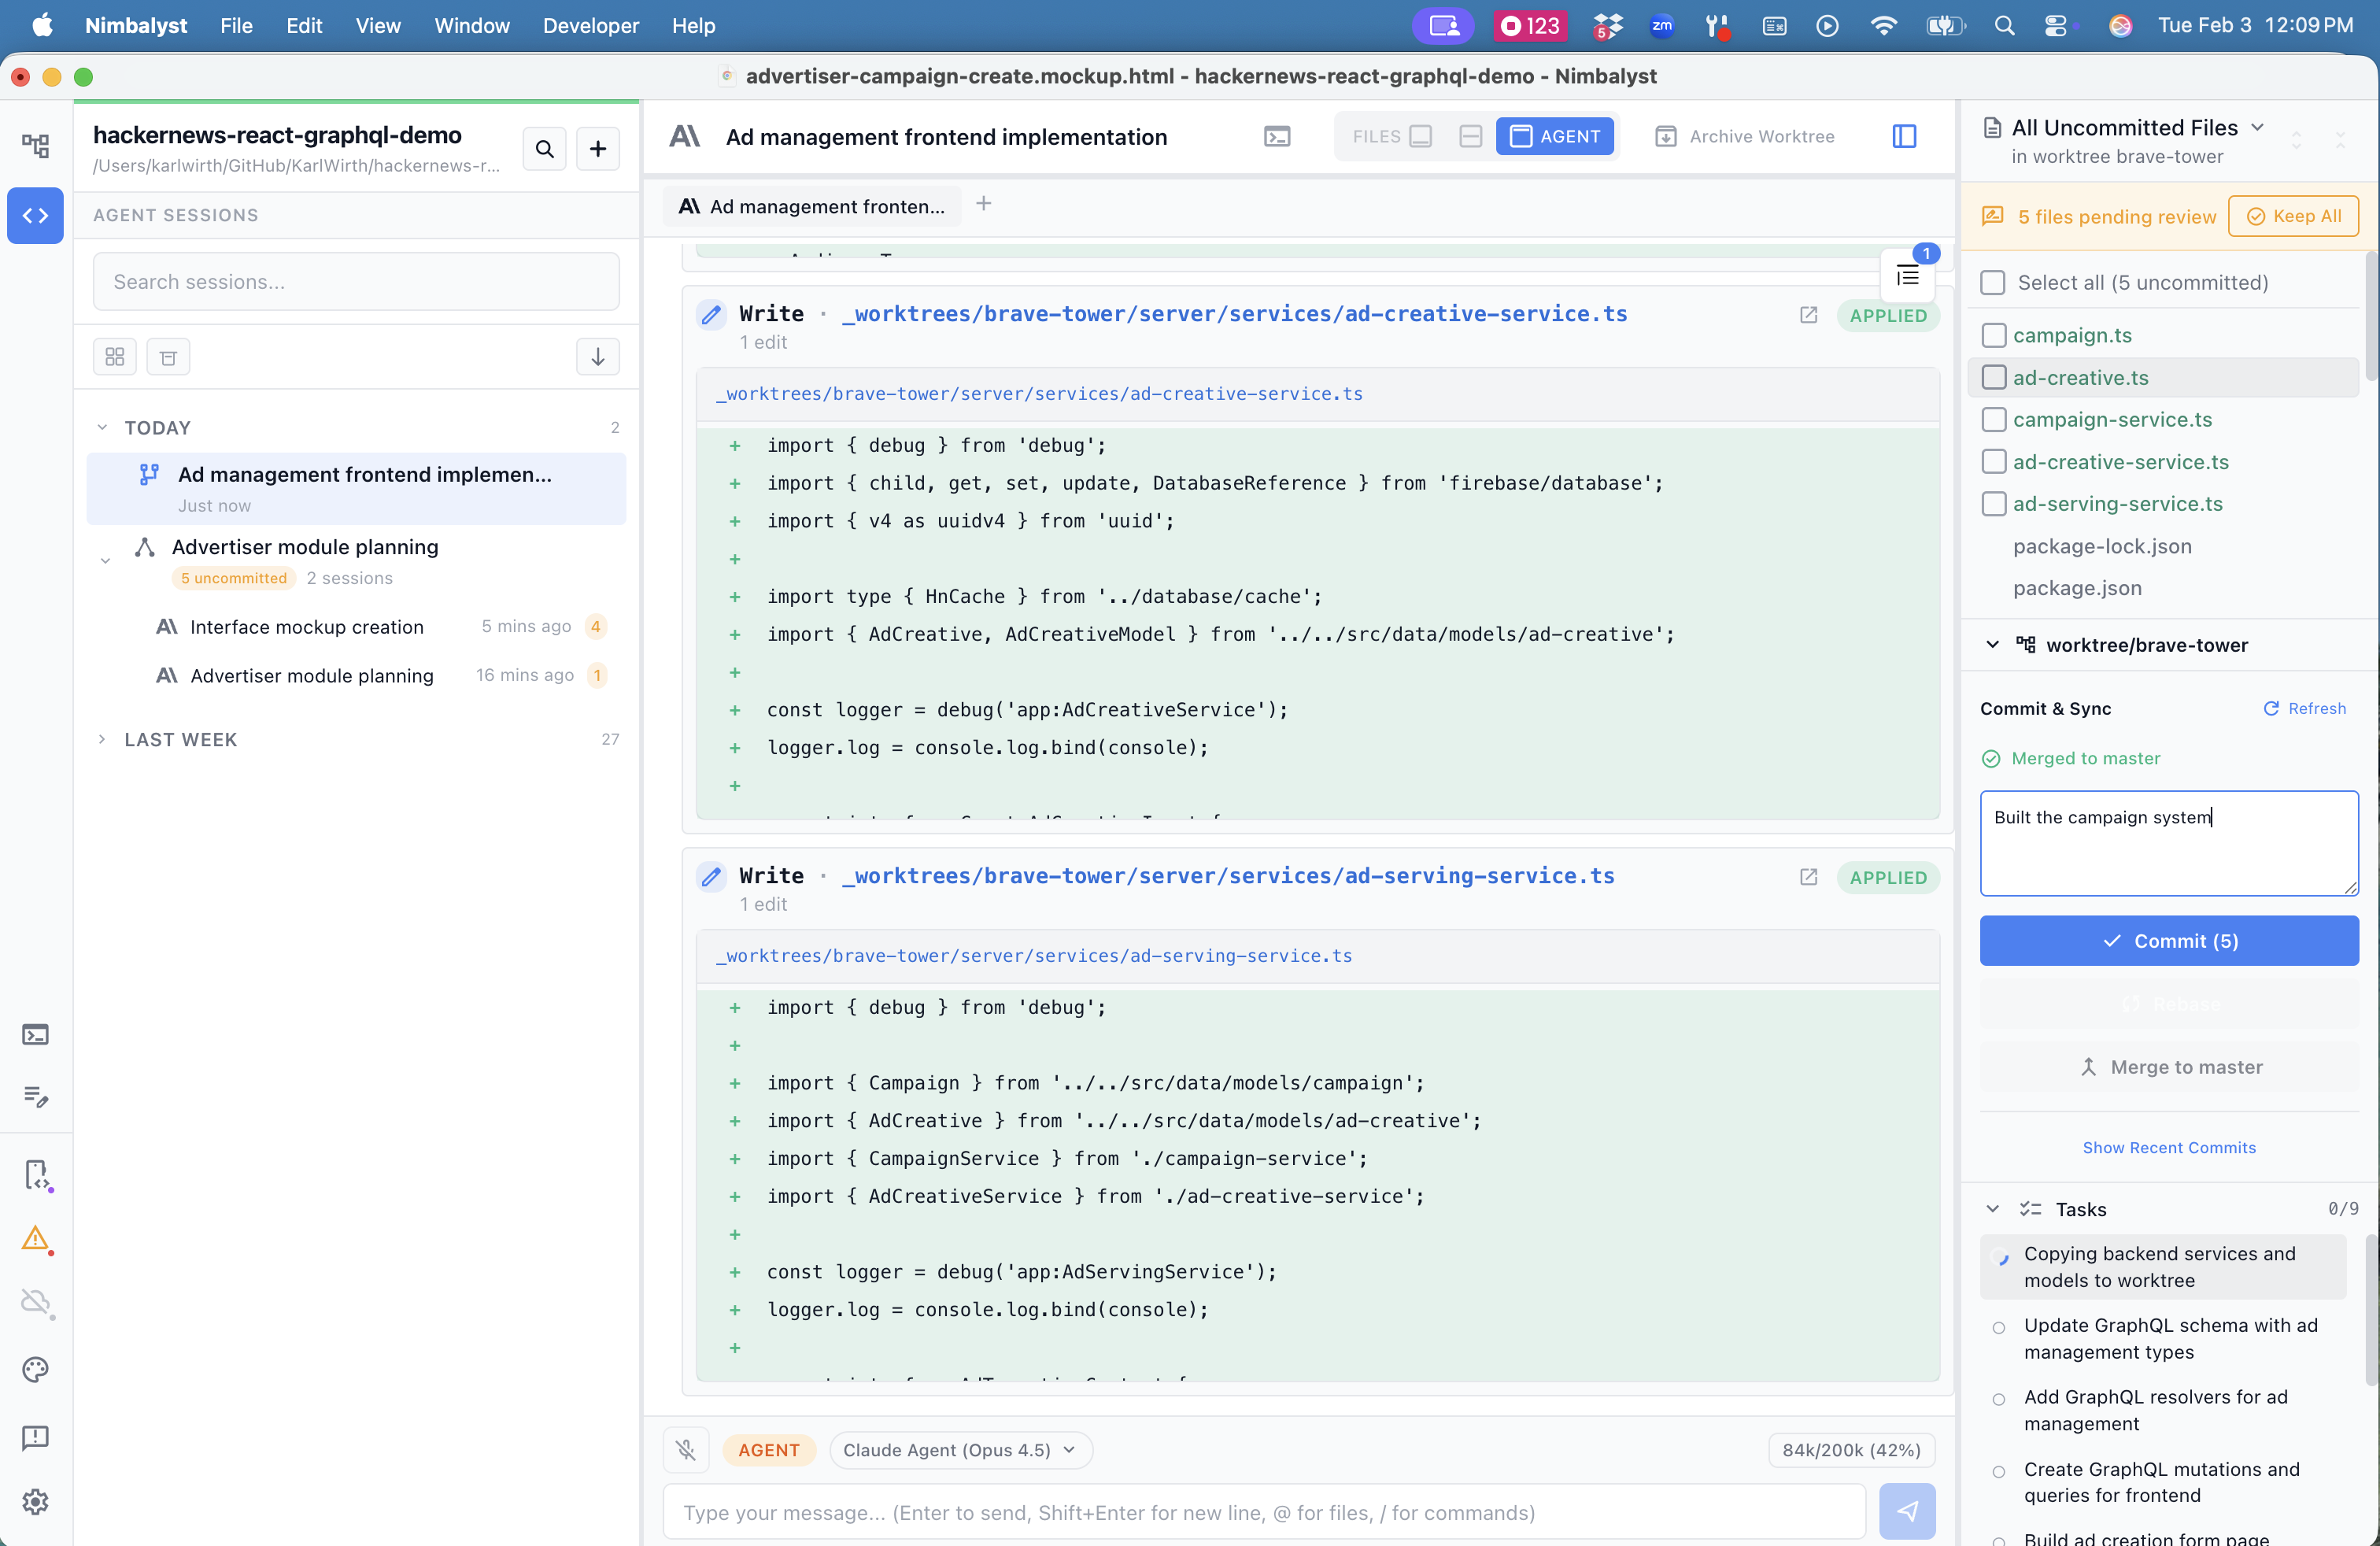Open the worktree graph sidebar icon
This screenshot has height=1546, width=2380.
[36, 147]
